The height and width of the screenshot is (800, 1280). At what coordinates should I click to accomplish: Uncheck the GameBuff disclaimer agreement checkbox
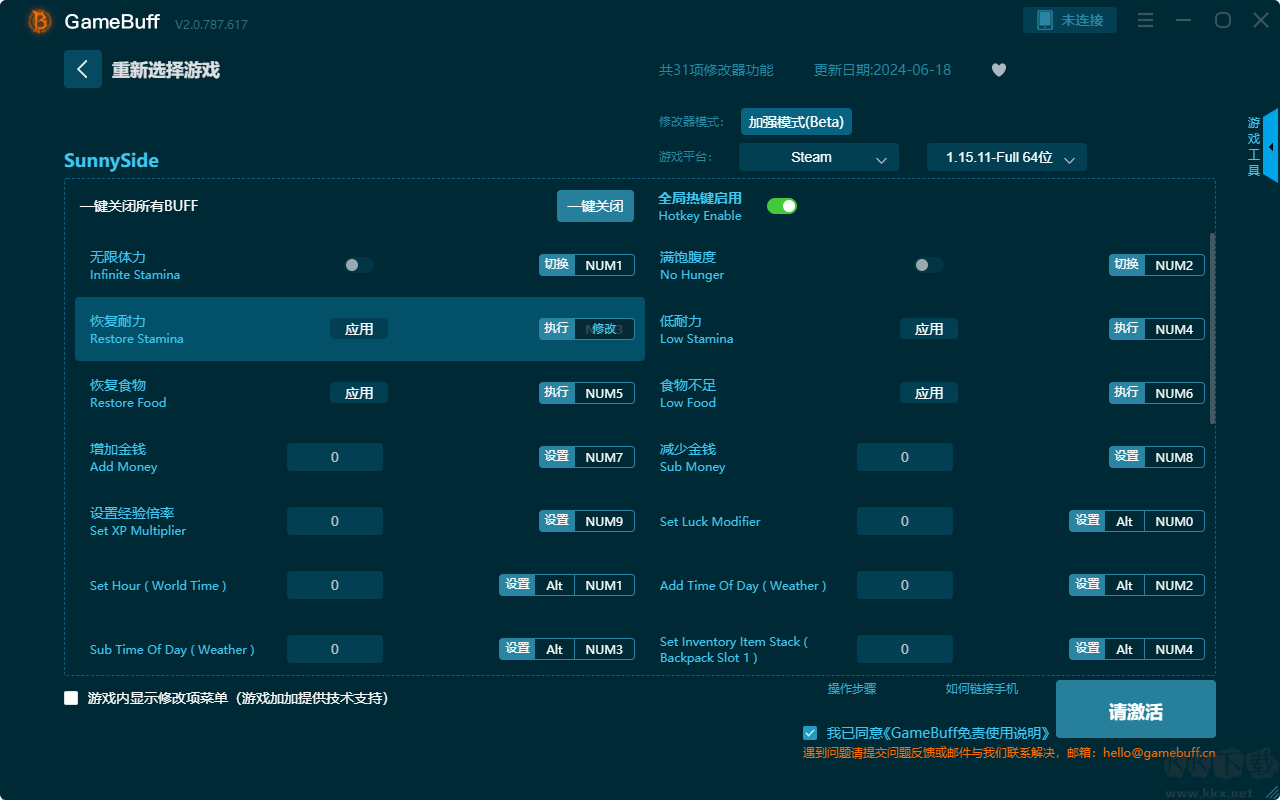[810, 733]
